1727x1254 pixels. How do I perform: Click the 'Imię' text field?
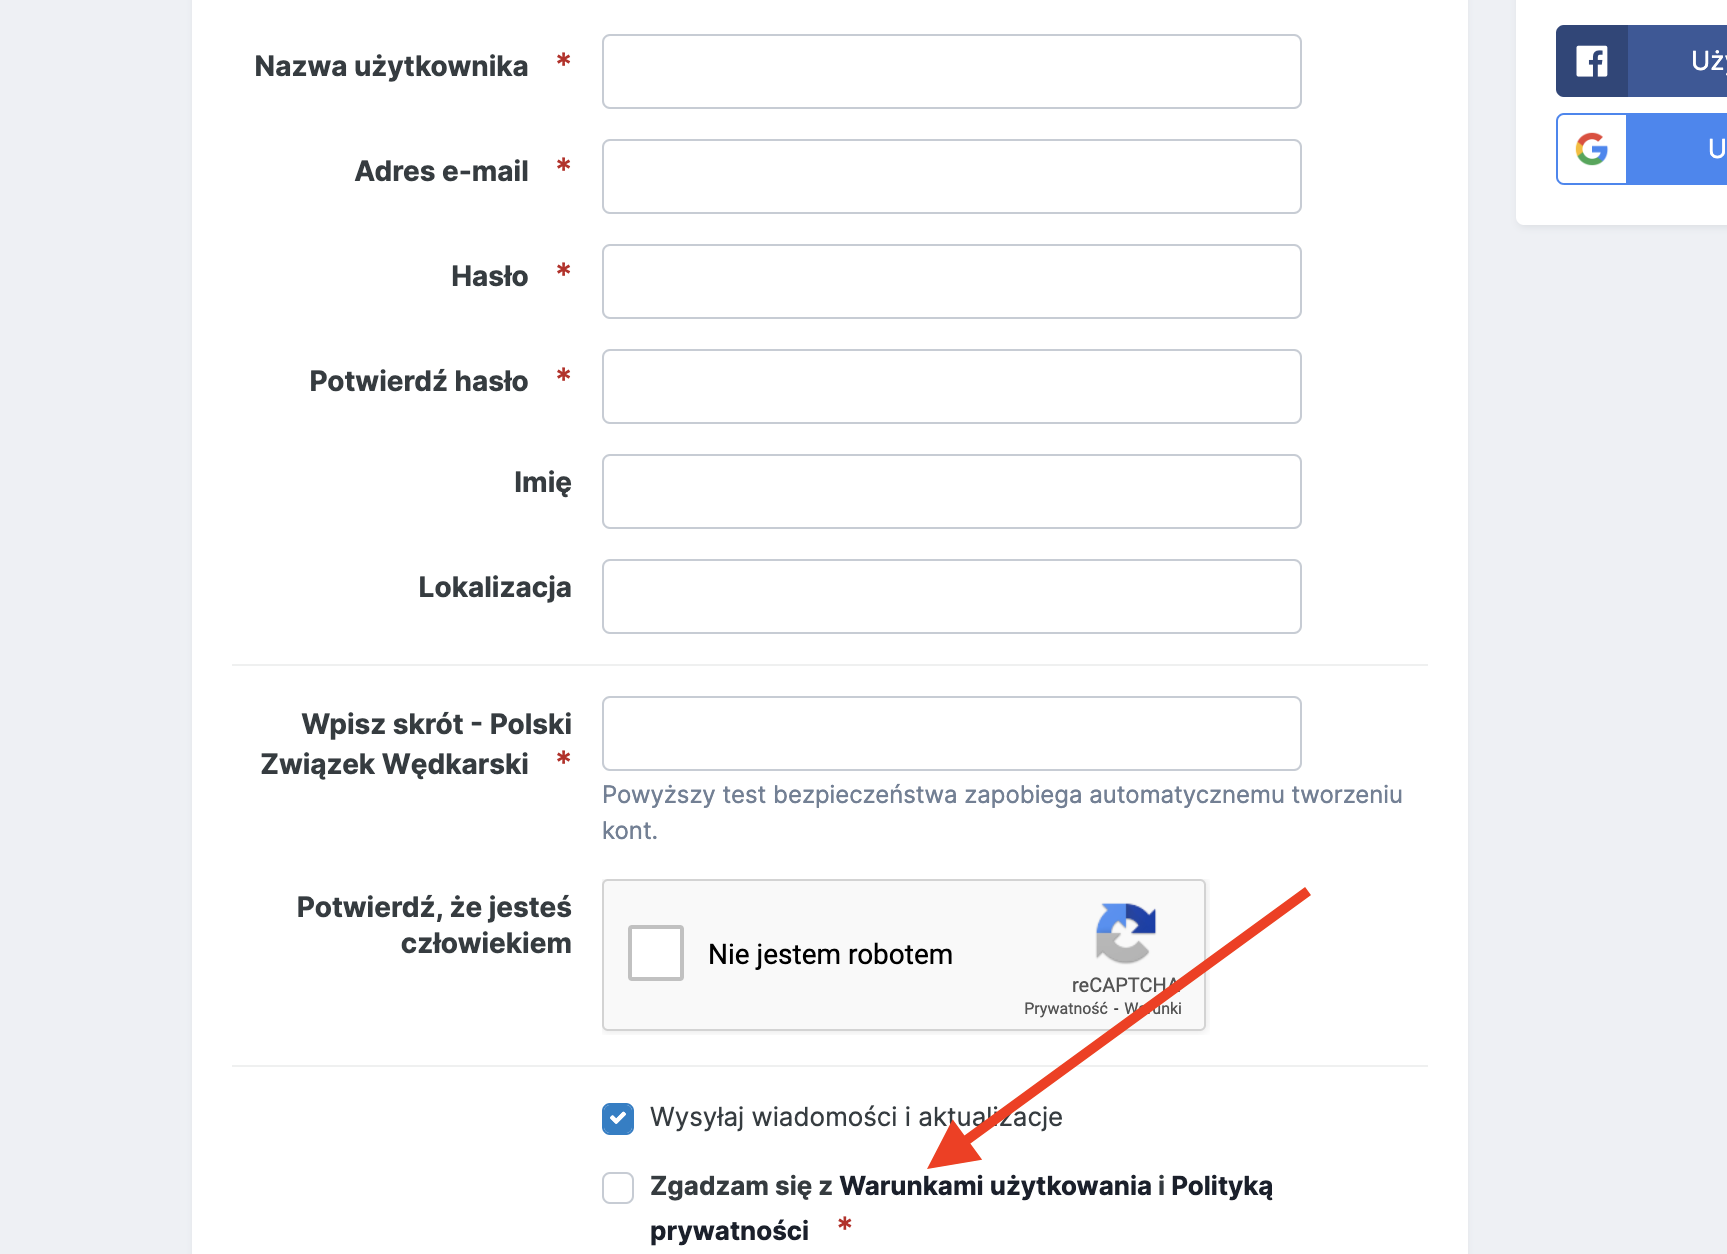pos(951,492)
